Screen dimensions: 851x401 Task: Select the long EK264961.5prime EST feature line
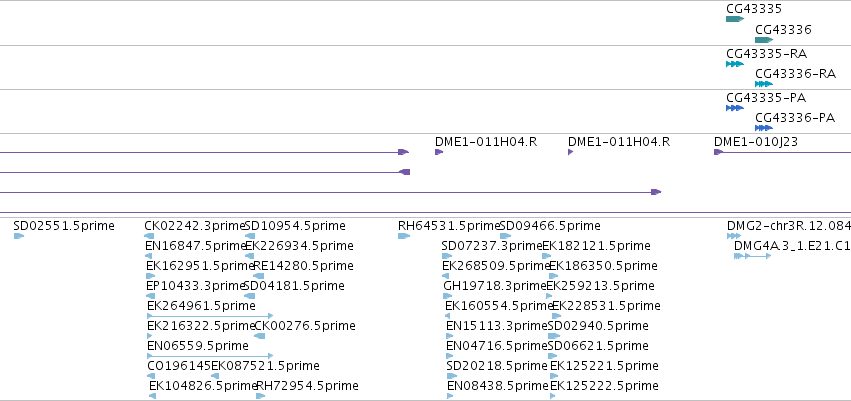click(x=210, y=316)
